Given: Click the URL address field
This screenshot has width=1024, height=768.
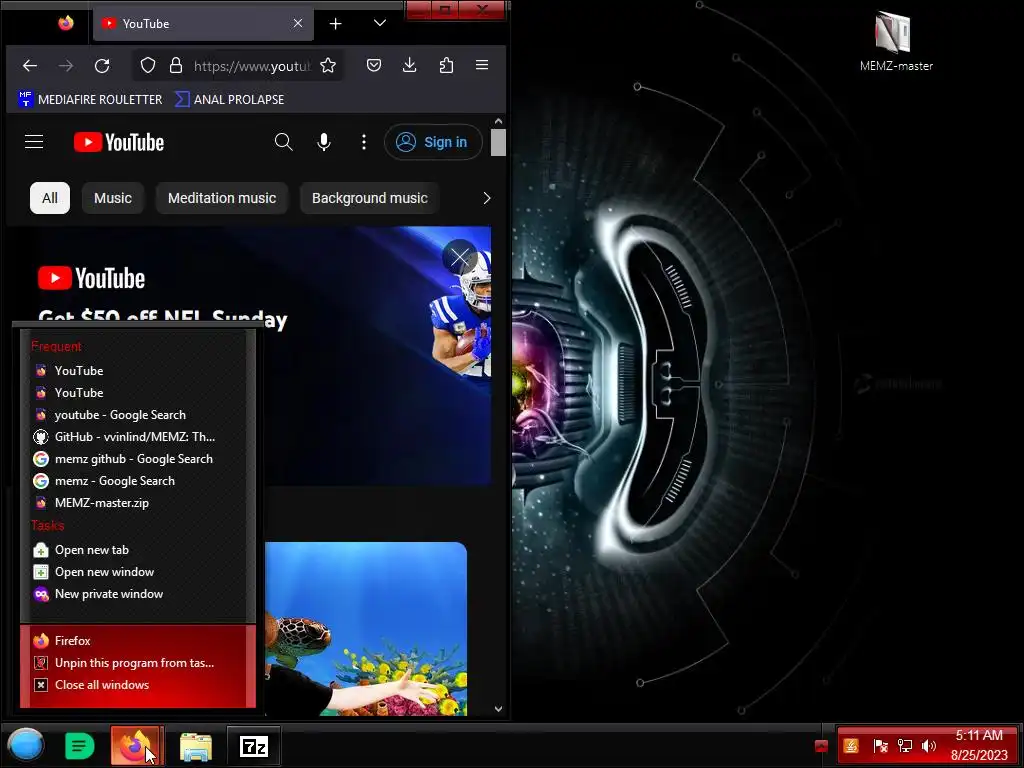Looking at the screenshot, I should [251, 65].
